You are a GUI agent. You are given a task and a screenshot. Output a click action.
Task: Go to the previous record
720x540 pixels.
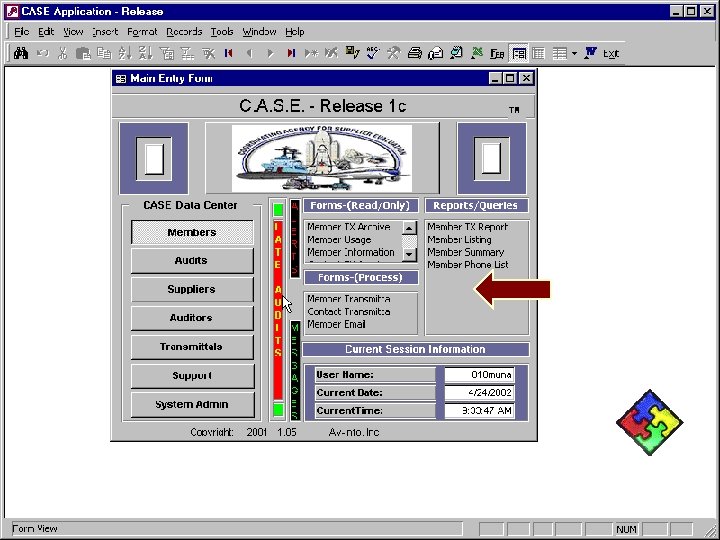pos(249,53)
